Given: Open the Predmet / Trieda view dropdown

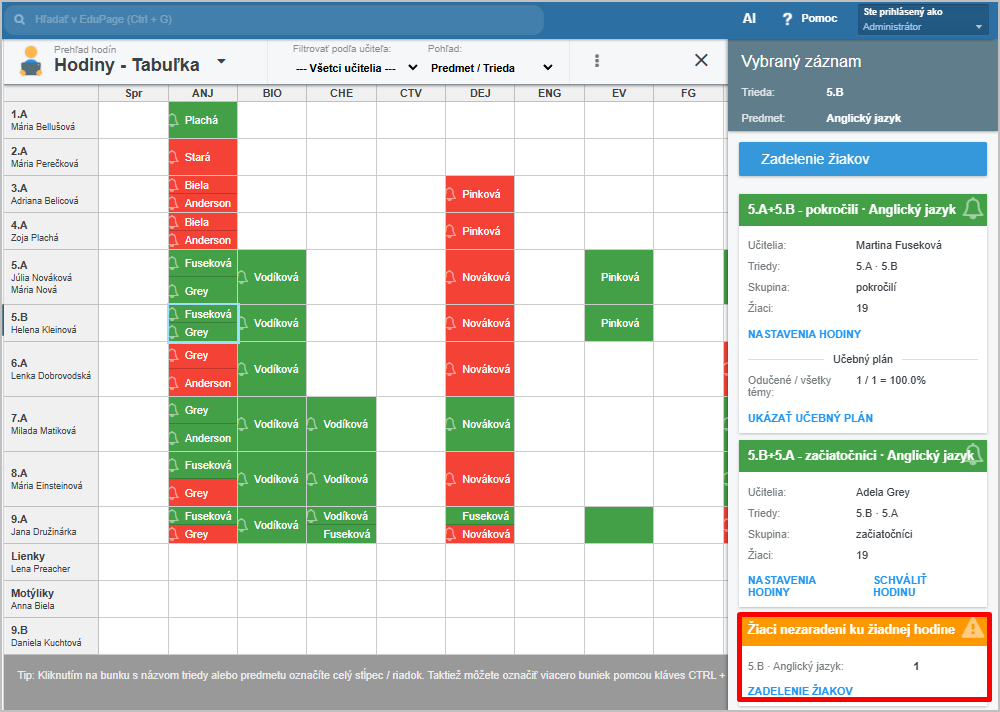Looking at the screenshot, I should [491, 68].
